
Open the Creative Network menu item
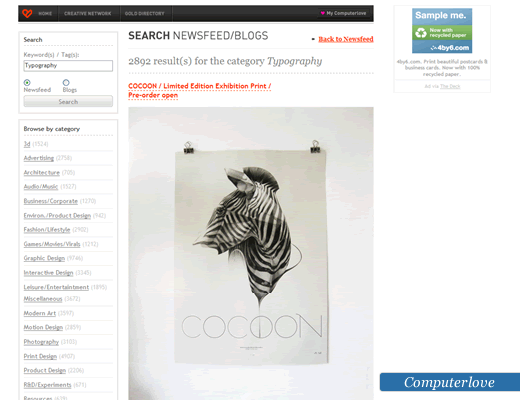coord(88,14)
